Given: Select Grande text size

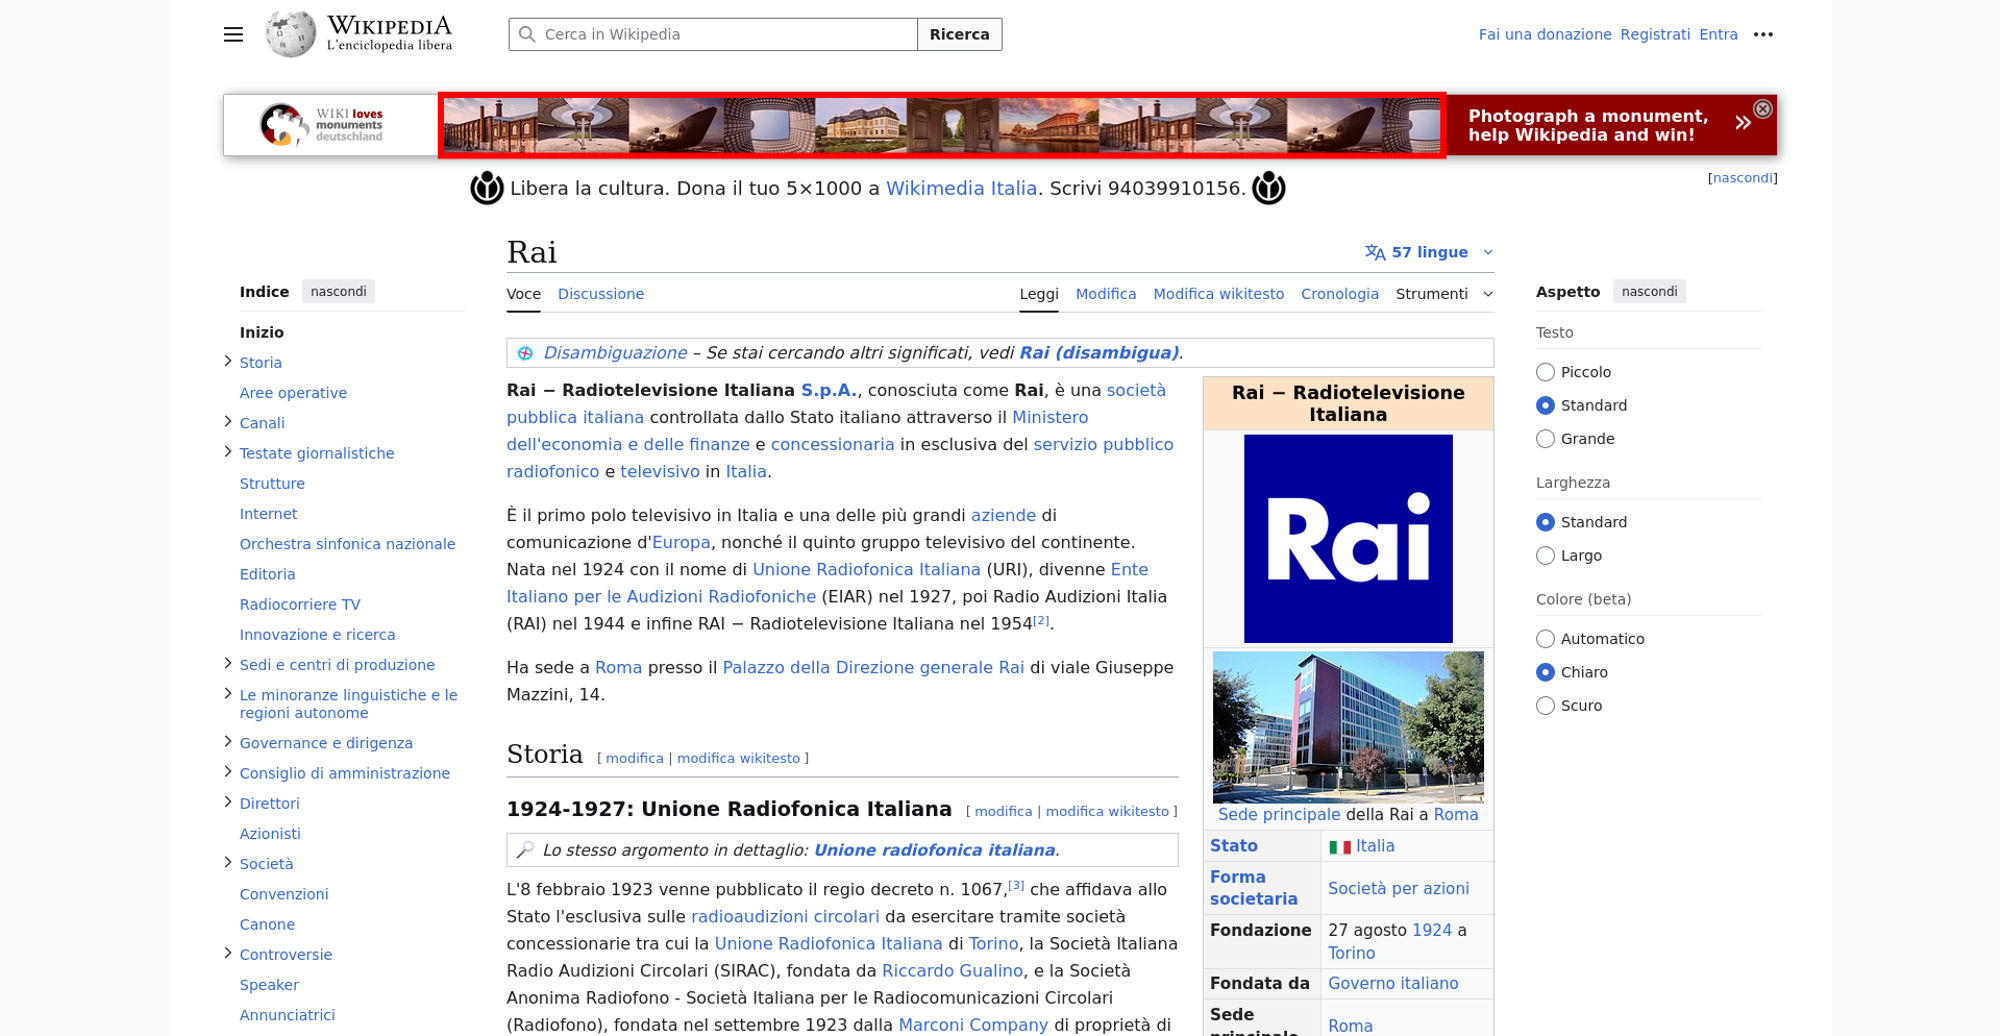Looking at the screenshot, I should click(x=1545, y=439).
